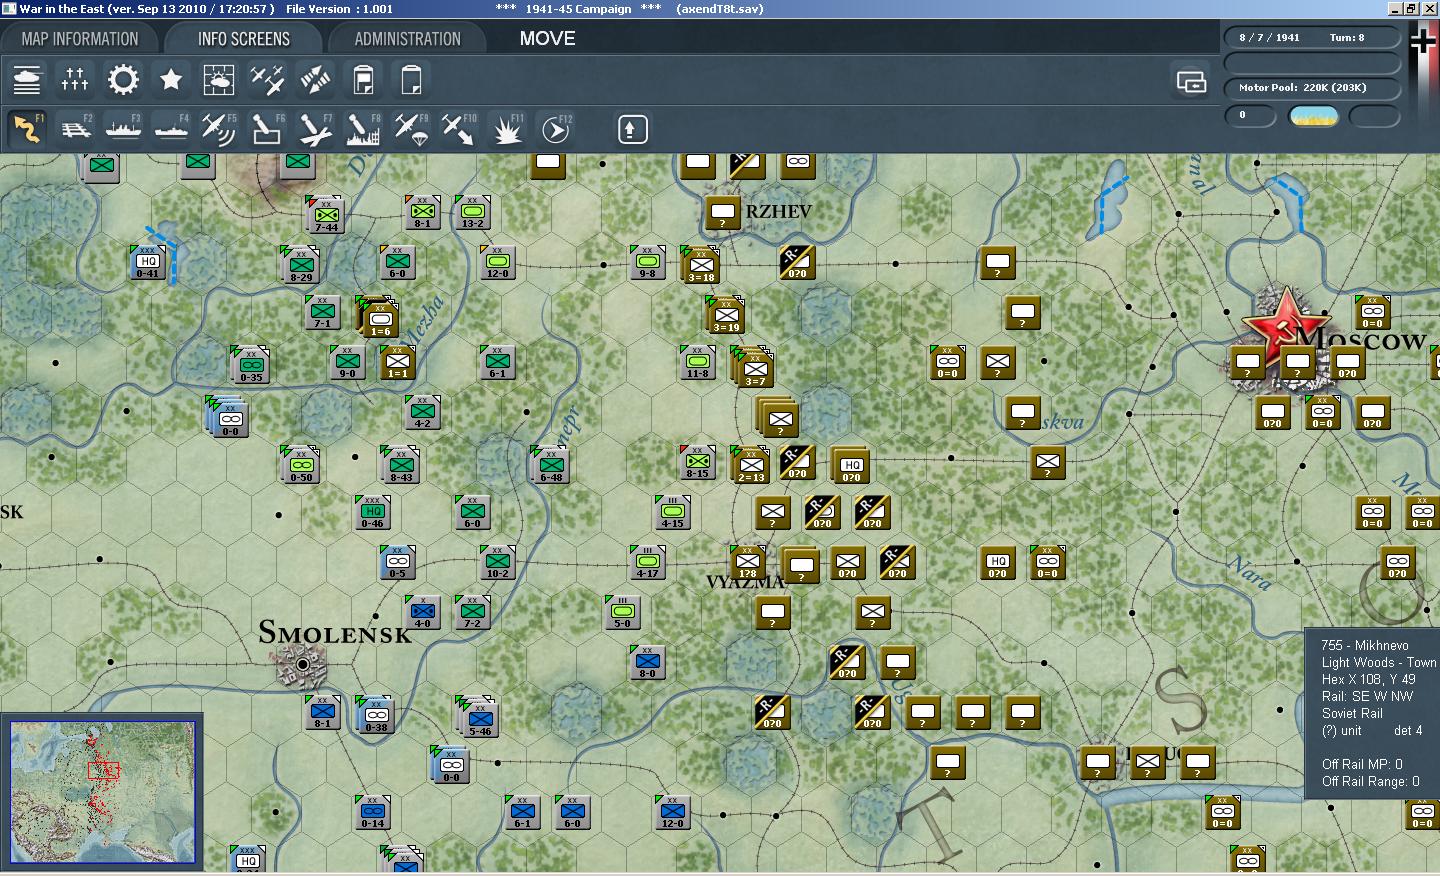This screenshot has width=1440, height=876.
Task: Select the German 8-29 infantry counter
Action: pyautogui.click(x=300, y=264)
